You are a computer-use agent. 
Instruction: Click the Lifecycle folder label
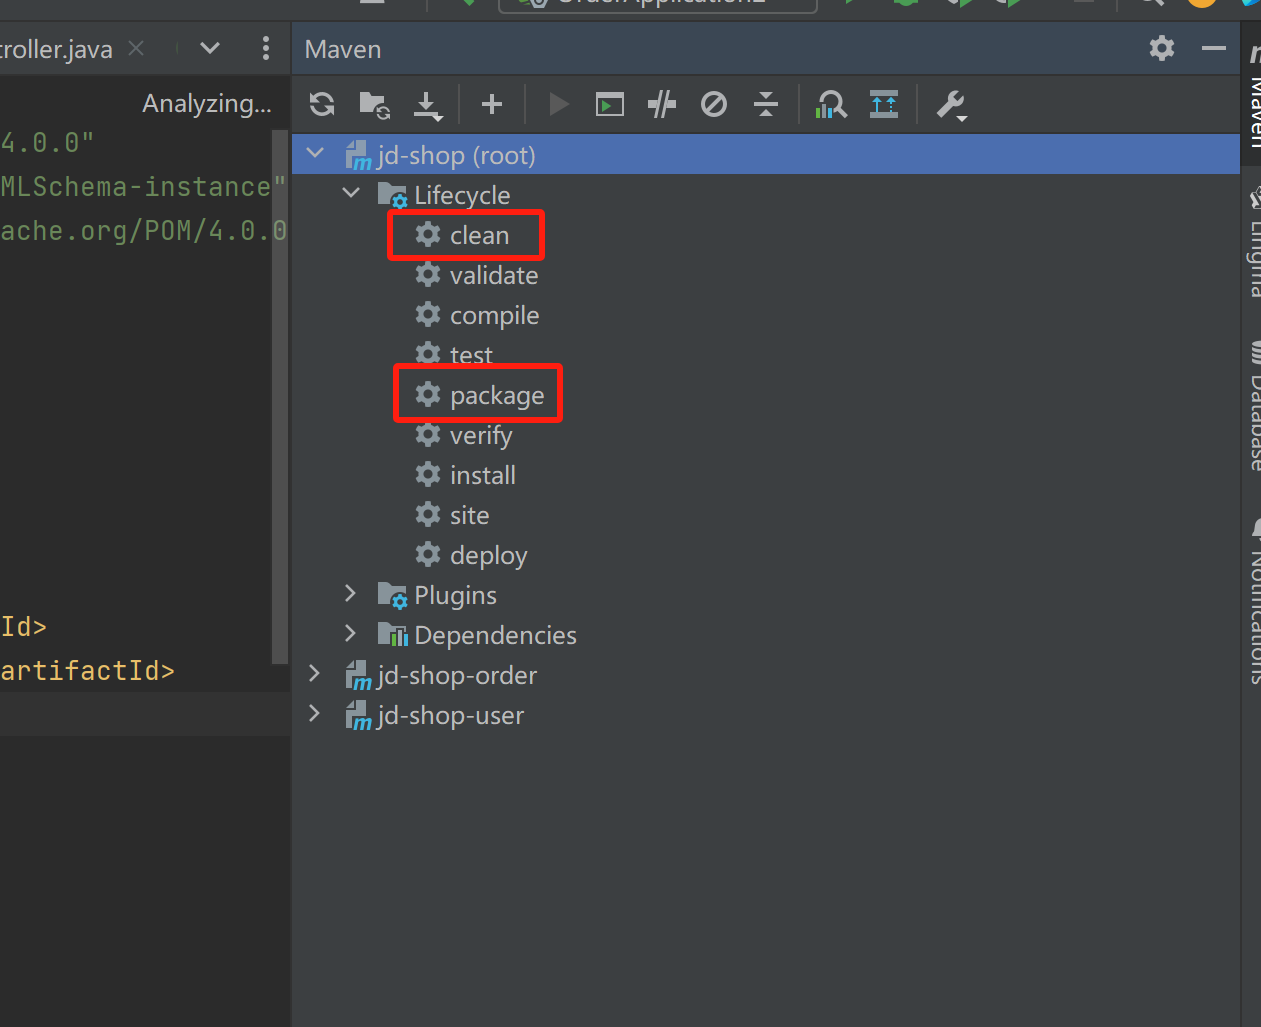click(x=462, y=195)
